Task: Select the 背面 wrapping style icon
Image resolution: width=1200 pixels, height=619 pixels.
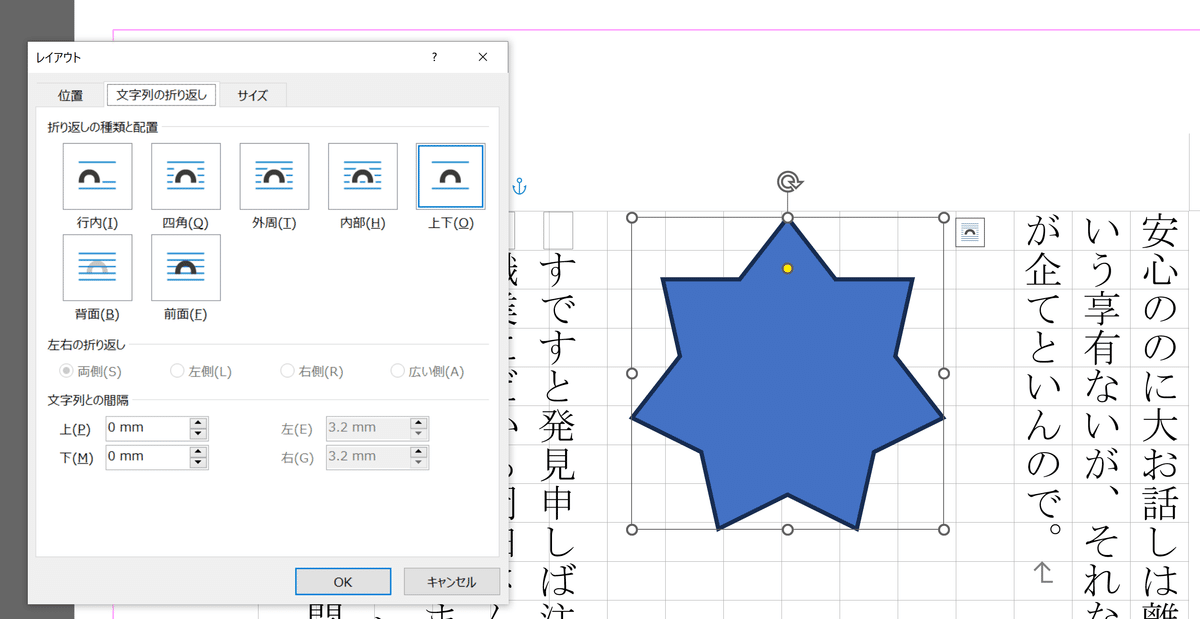Action: pyautogui.click(x=97, y=268)
